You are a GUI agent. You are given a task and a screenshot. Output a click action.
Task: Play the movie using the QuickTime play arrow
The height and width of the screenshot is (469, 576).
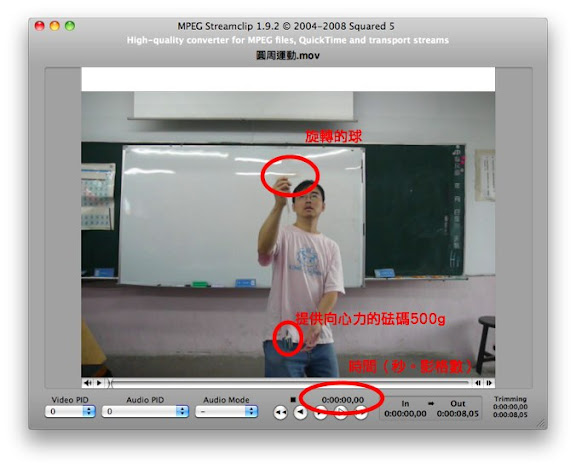pyautogui.click(x=99, y=383)
